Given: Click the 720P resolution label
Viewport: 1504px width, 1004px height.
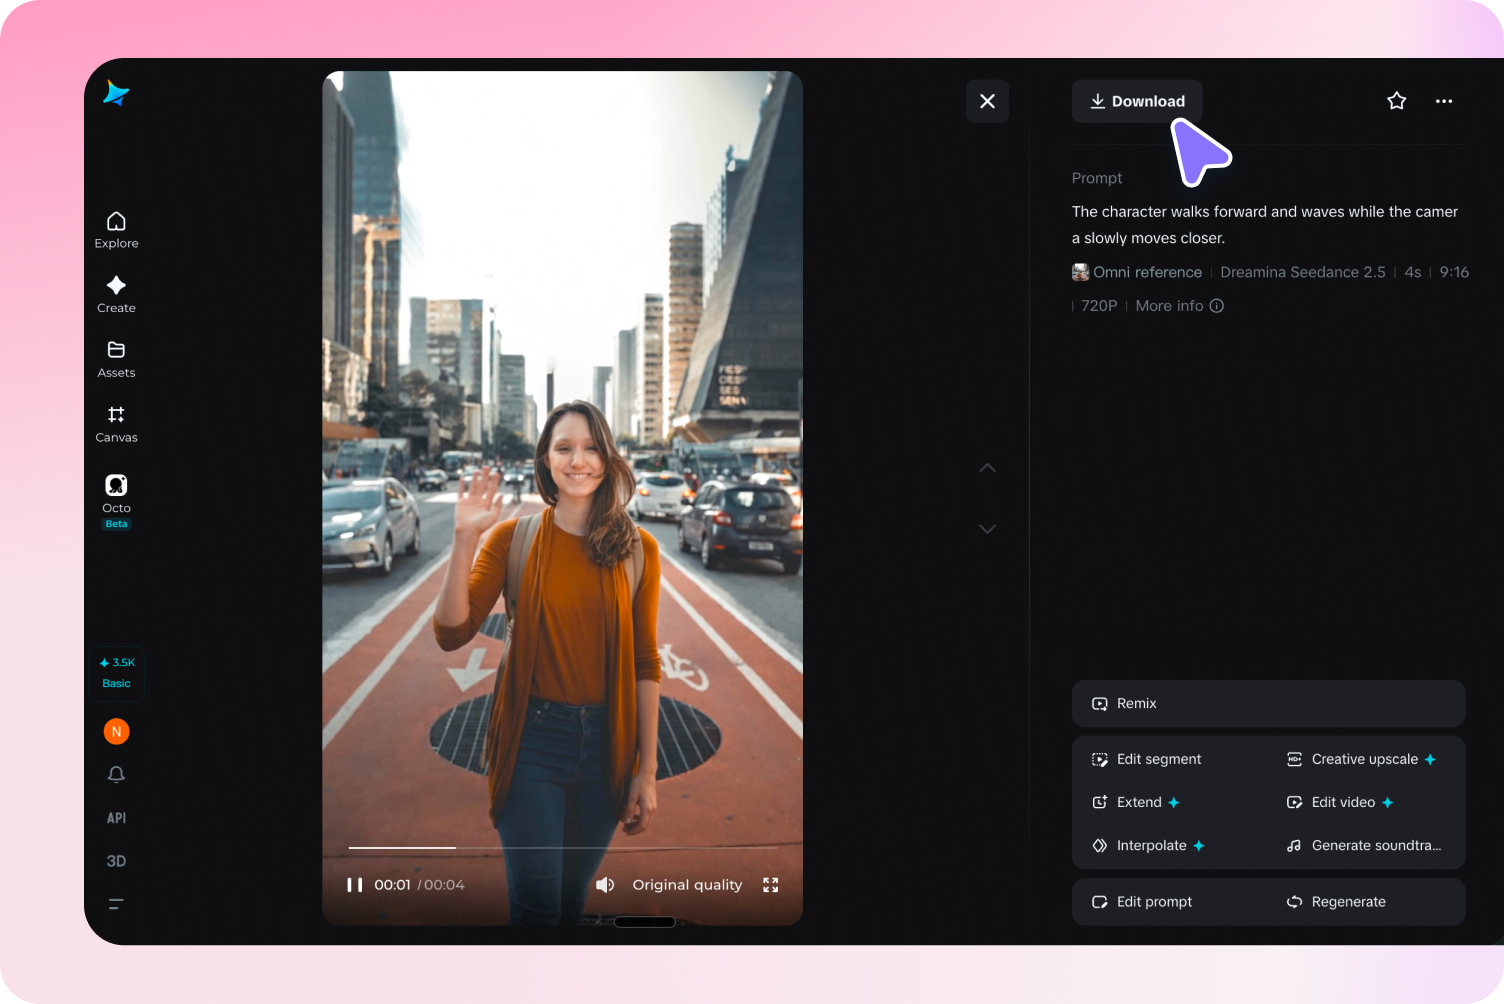Looking at the screenshot, I should point(1099,306).
